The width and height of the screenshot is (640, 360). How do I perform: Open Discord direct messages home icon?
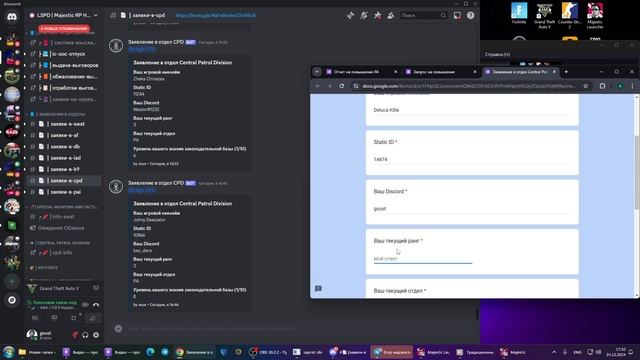(12, 17)
